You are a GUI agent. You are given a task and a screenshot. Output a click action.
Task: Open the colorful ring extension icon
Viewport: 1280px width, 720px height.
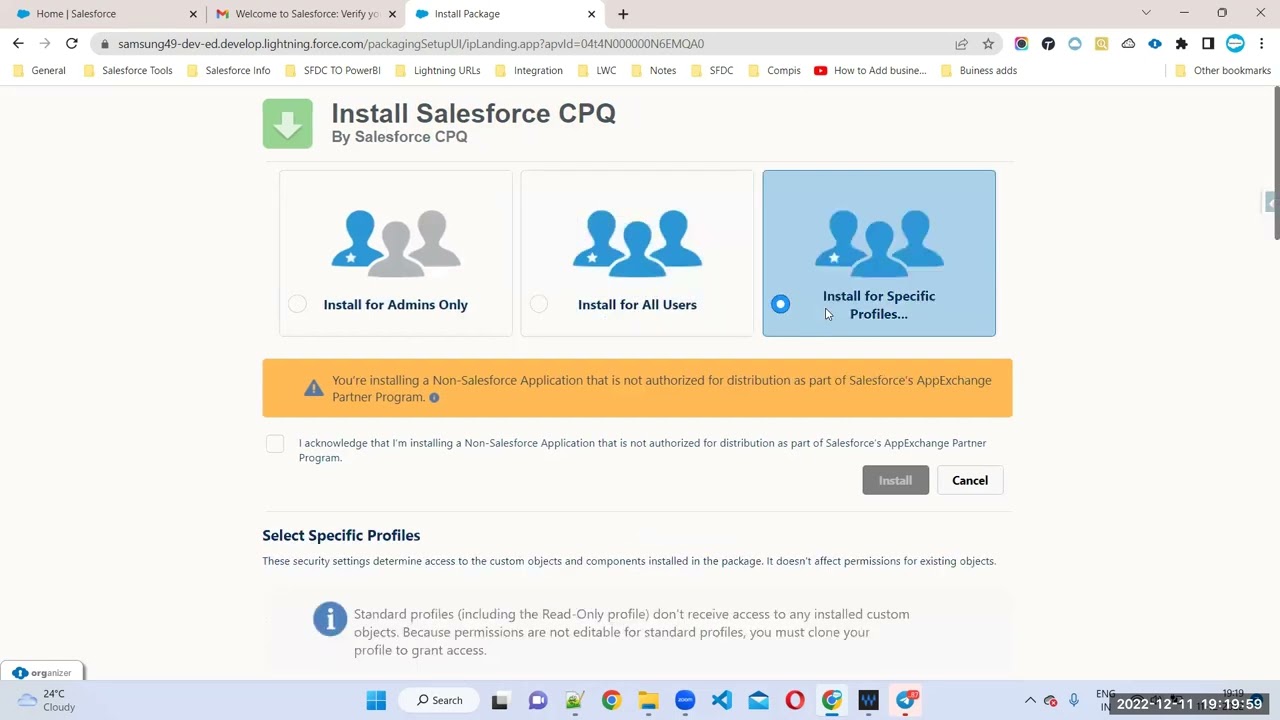coord(1021,44)
